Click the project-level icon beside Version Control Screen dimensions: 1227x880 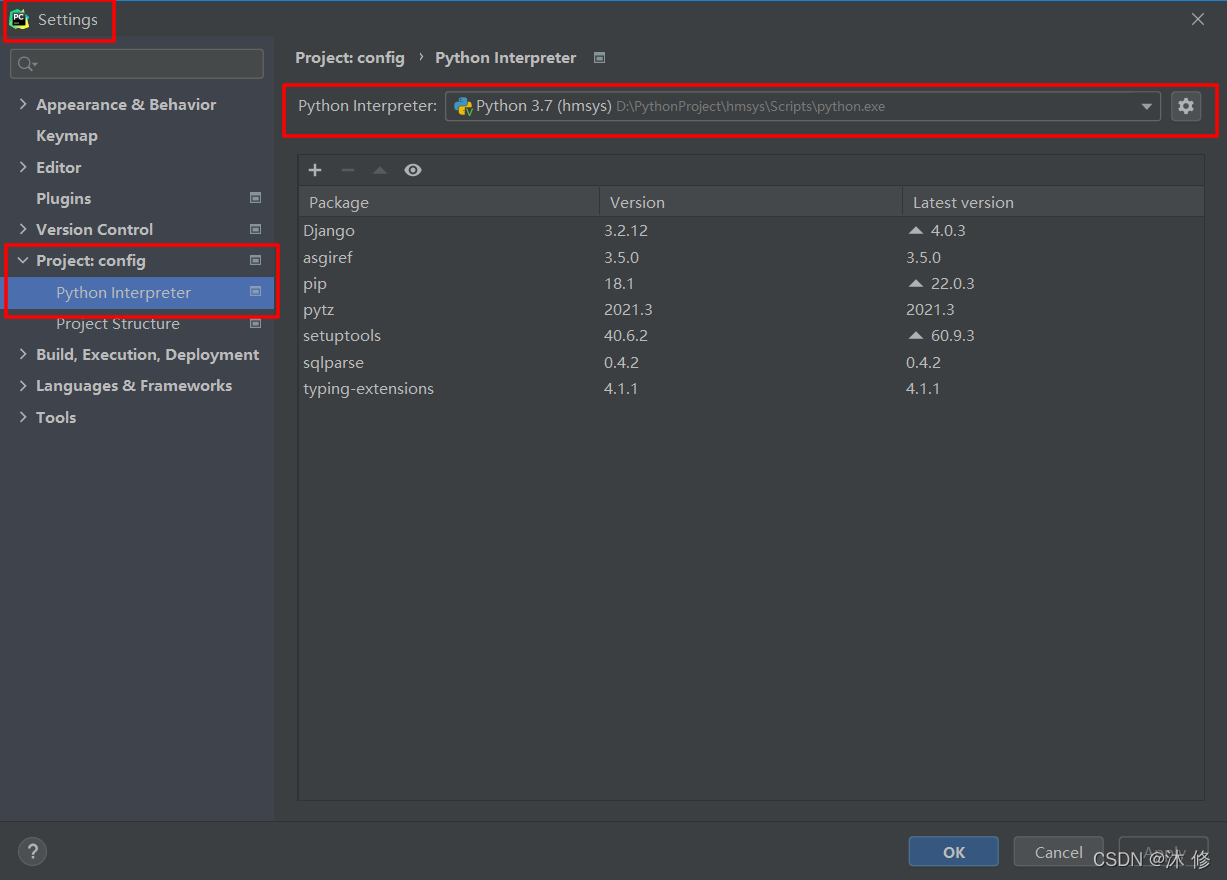pos(255,229)
